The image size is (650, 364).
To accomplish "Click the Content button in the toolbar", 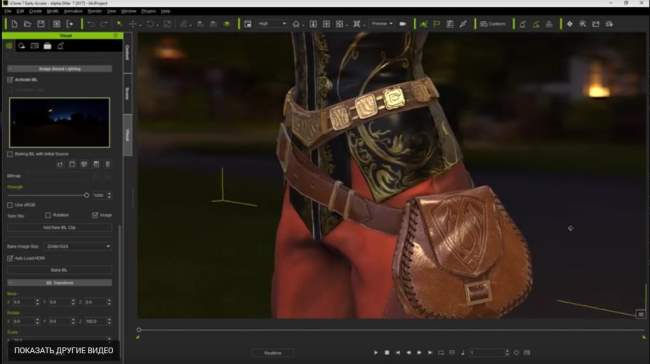I will coord(493,24).
